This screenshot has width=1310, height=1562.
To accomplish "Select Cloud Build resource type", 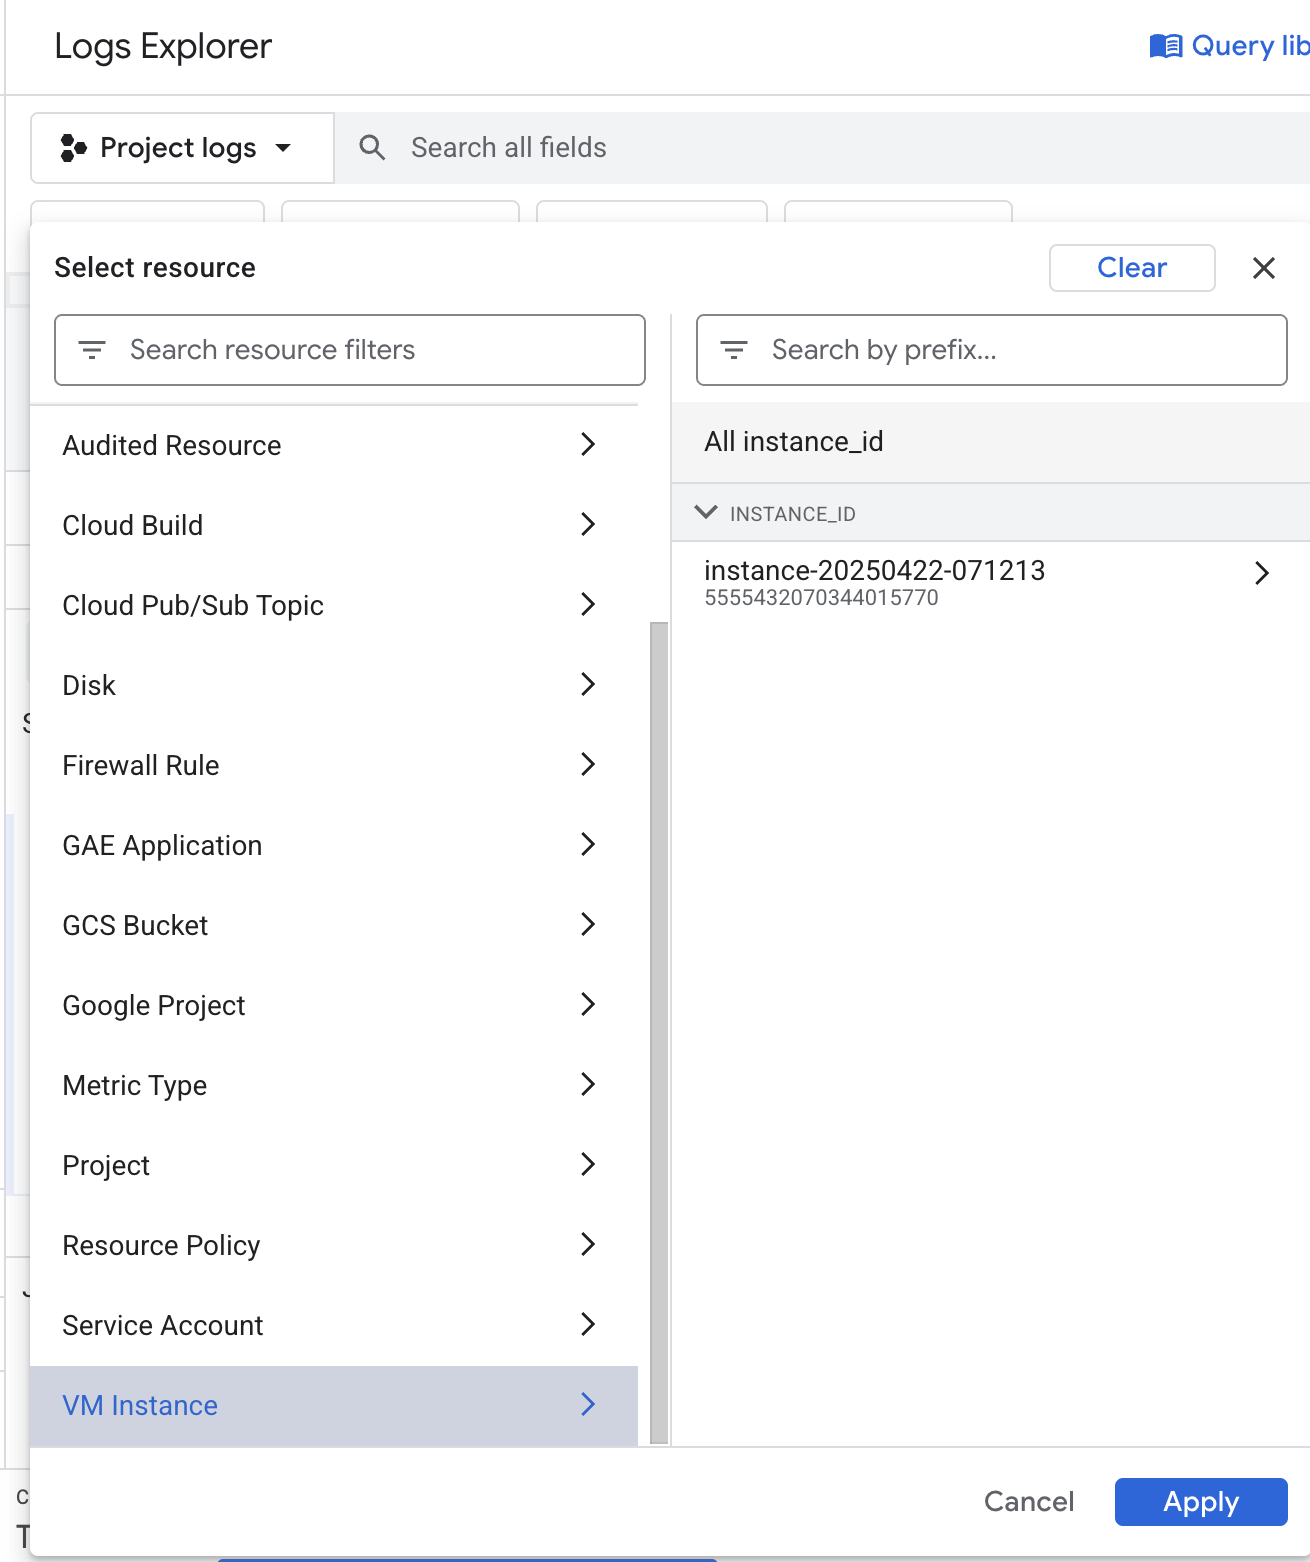I will [x=334, y=525].
